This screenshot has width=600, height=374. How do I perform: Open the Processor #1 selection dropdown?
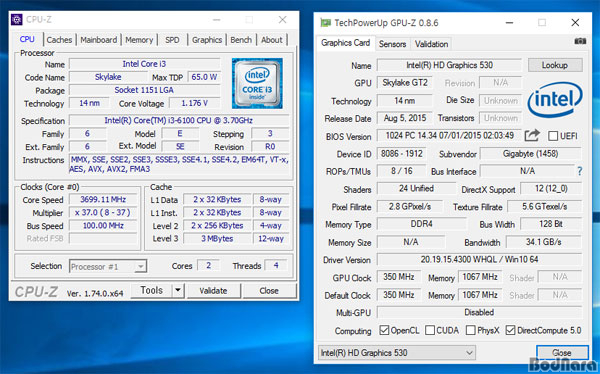108,266
